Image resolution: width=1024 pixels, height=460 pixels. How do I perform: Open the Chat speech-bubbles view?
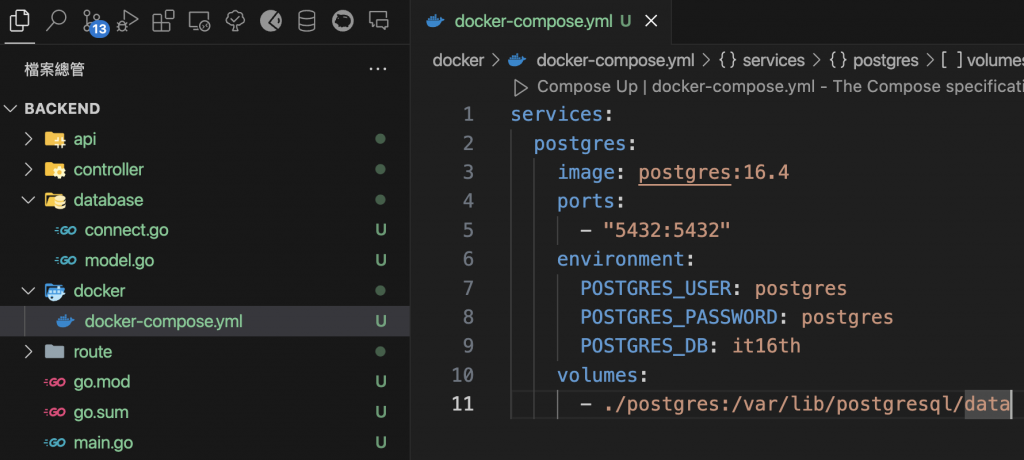click(x=378, y=21)
